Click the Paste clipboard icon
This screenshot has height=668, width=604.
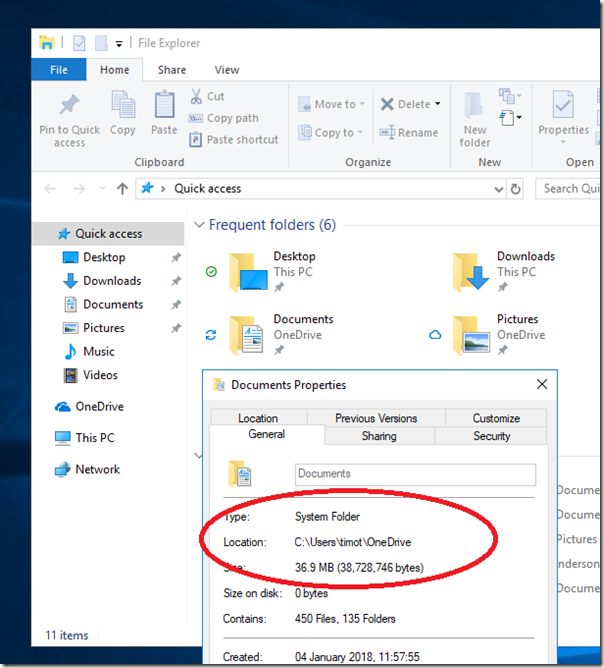coord(164,104)
